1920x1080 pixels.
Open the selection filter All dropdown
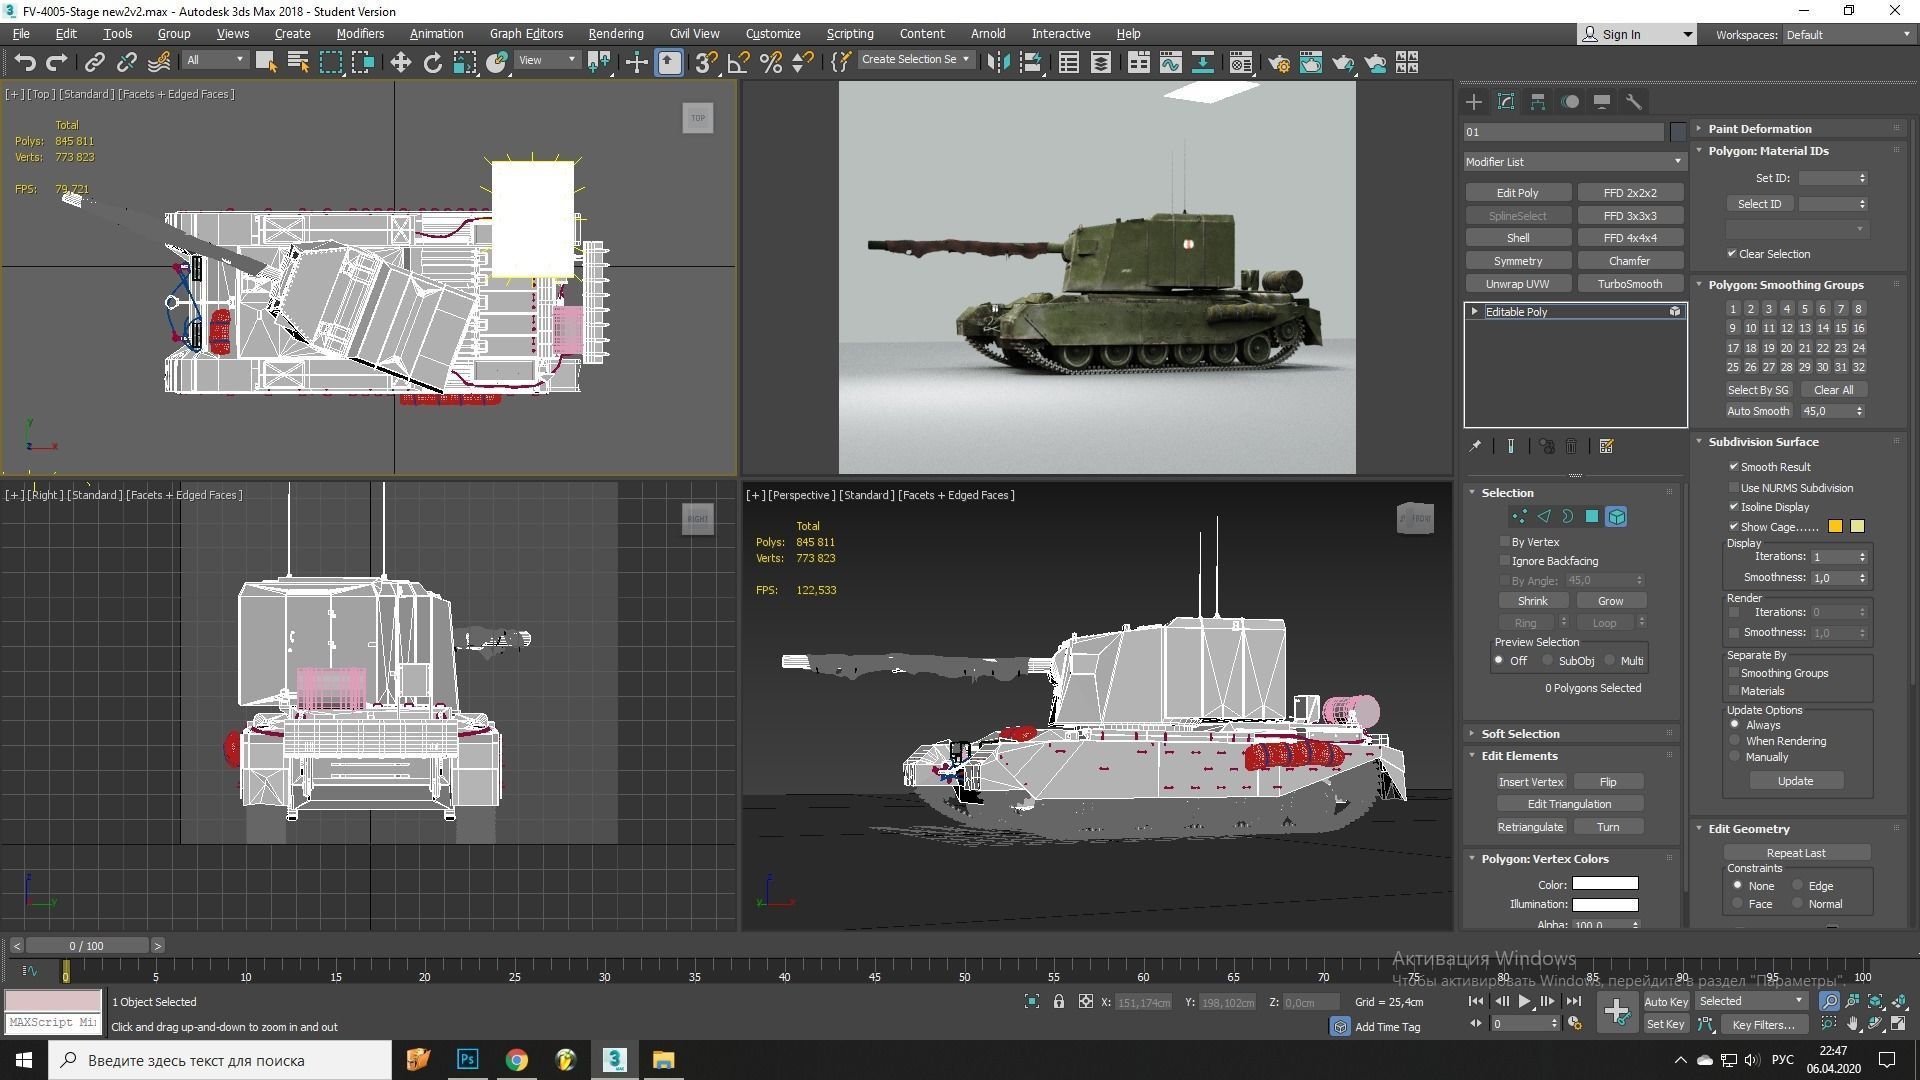coord(214,60)
